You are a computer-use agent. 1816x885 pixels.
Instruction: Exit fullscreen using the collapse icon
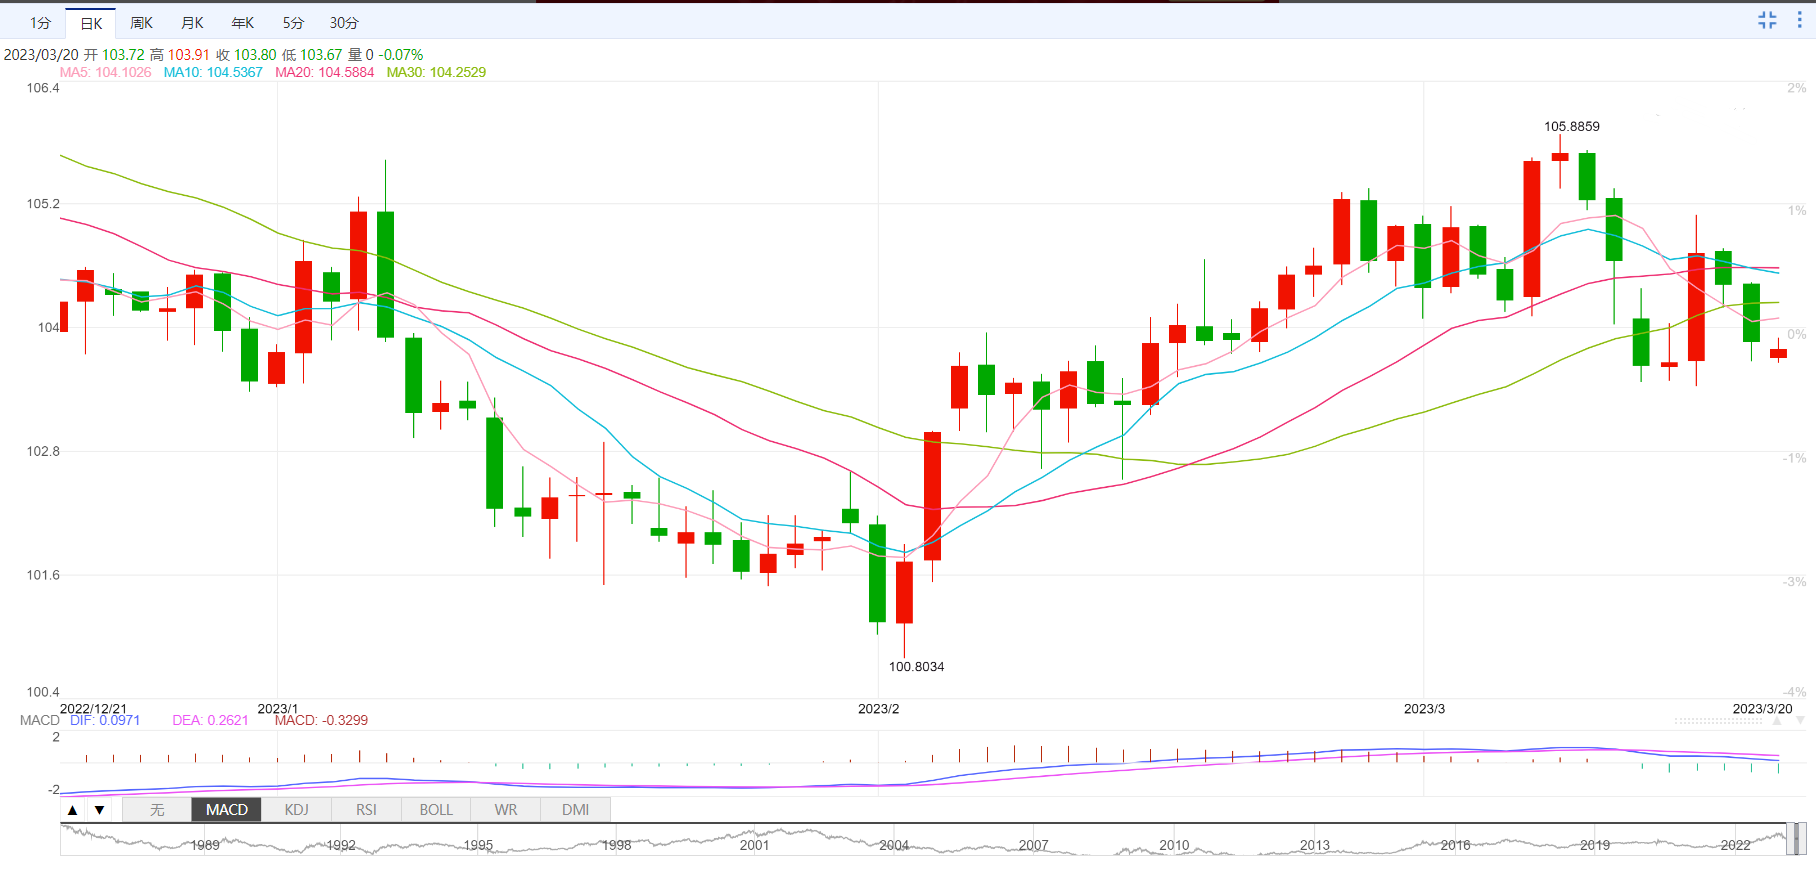1767,20
